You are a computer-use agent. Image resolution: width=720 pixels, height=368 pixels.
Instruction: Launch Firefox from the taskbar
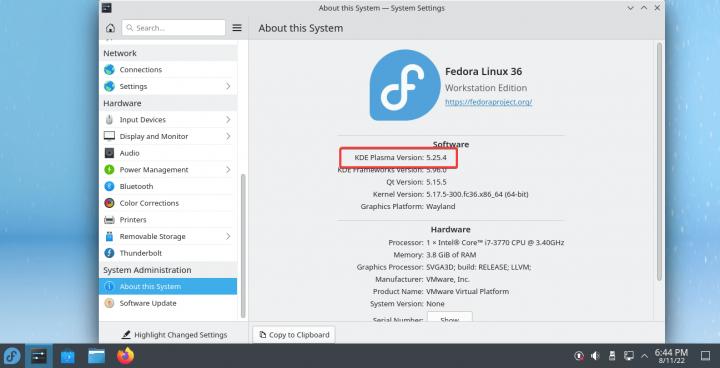125,356
